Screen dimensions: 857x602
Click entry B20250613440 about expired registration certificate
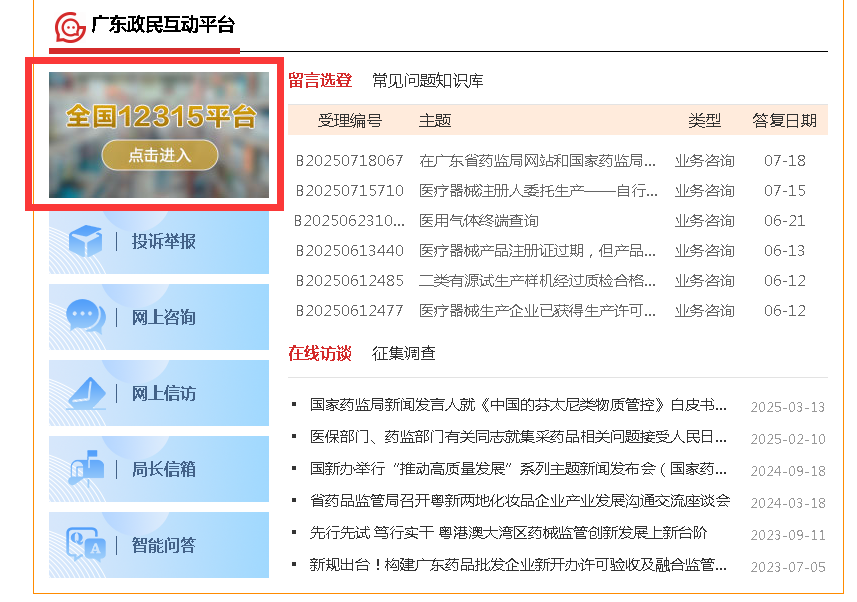tap(536, 251)
